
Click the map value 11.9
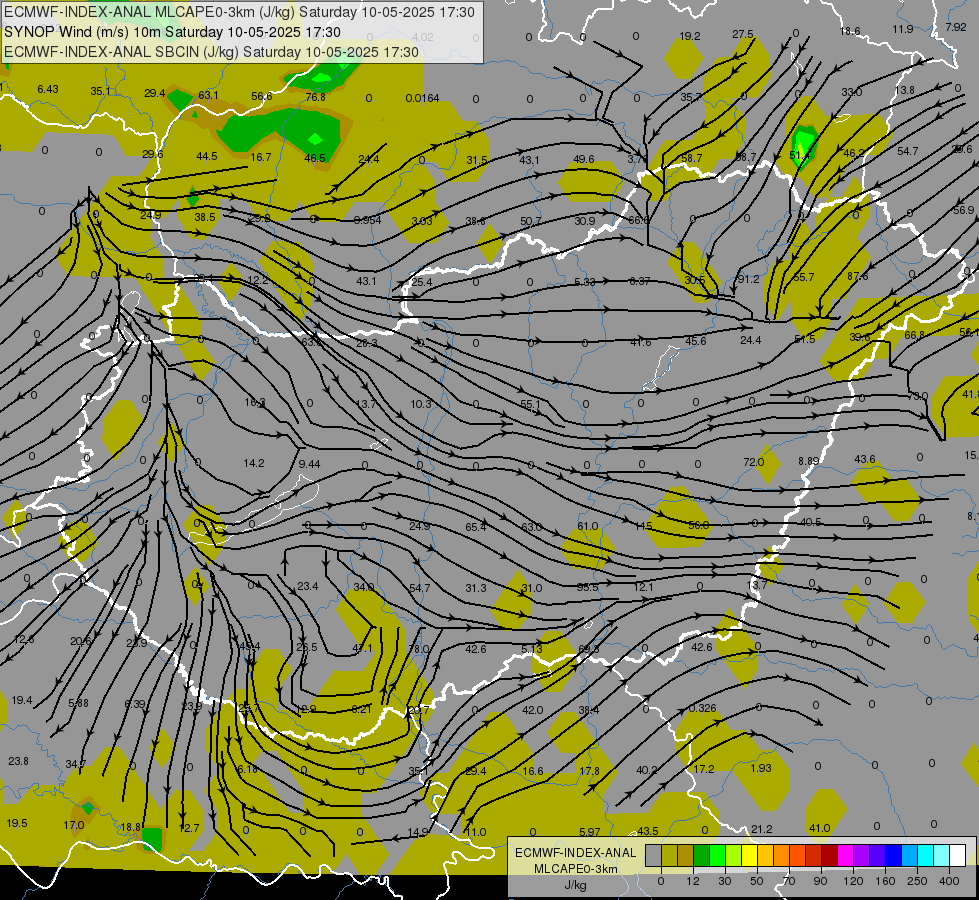903,29
